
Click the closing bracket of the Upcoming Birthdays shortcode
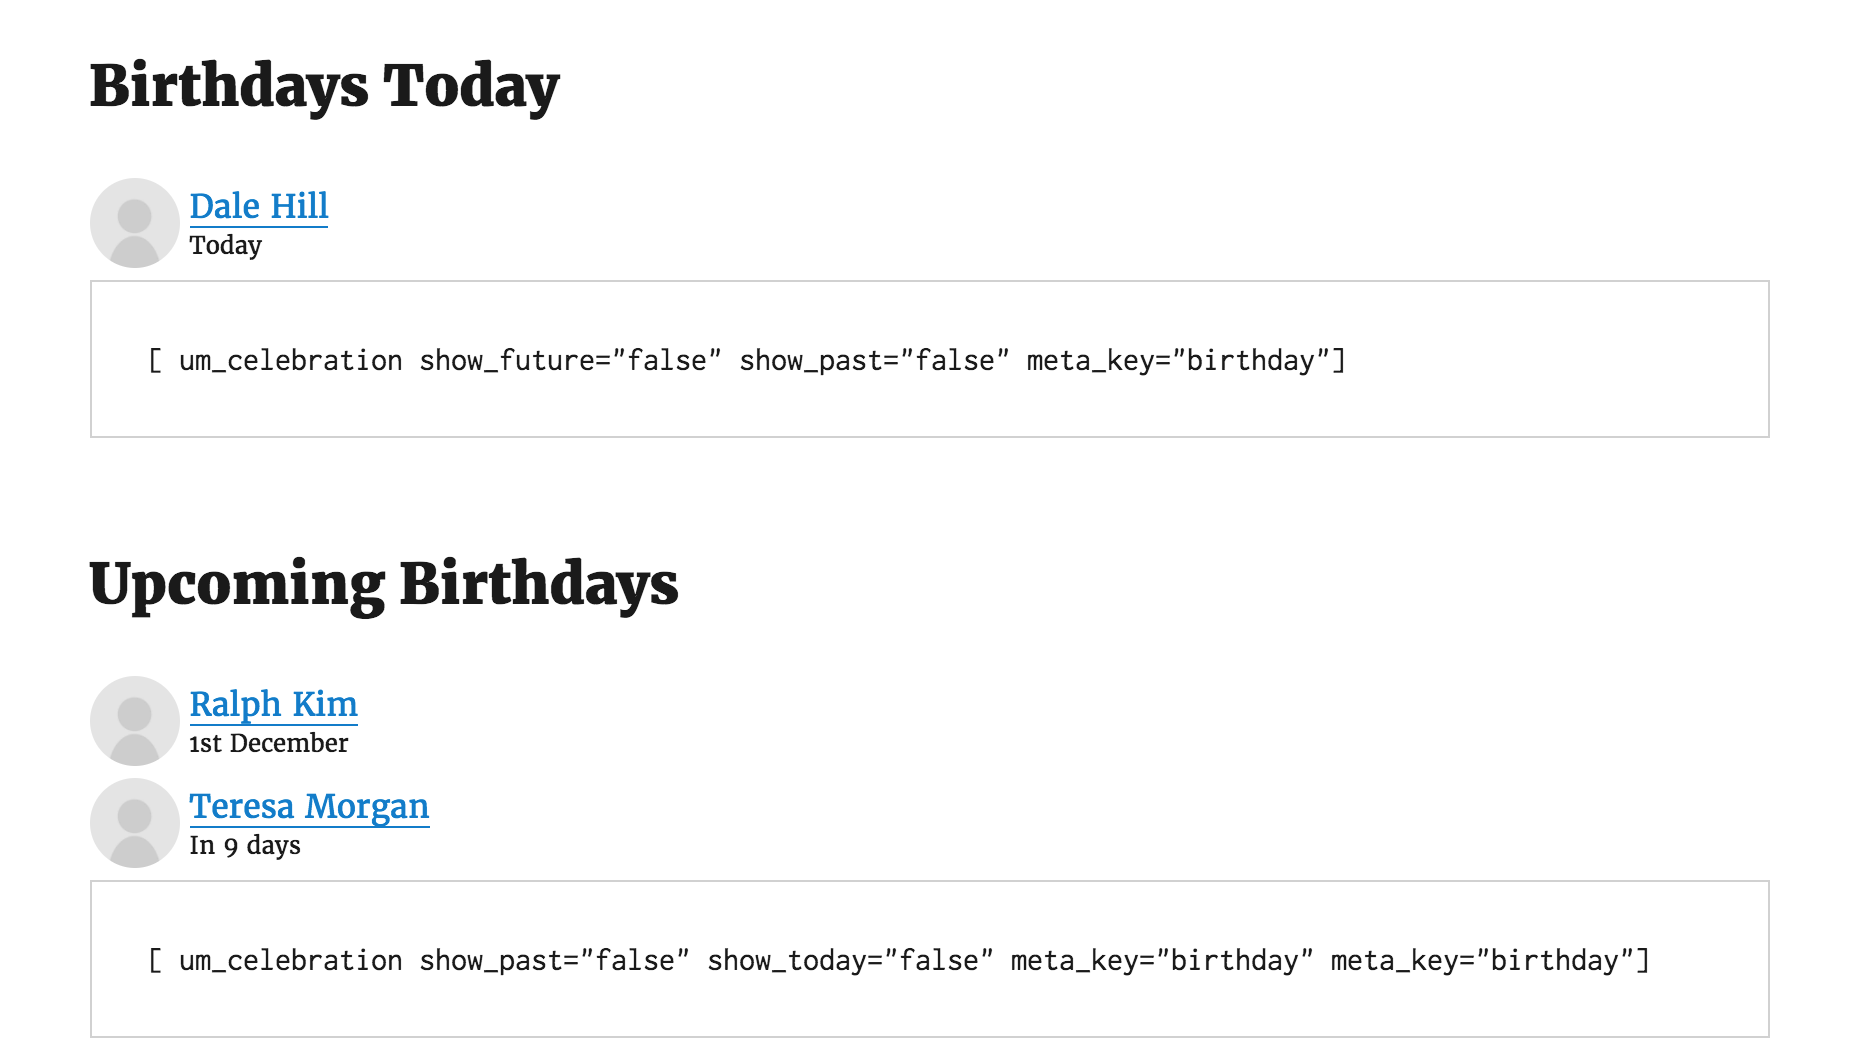[1642, 960]
